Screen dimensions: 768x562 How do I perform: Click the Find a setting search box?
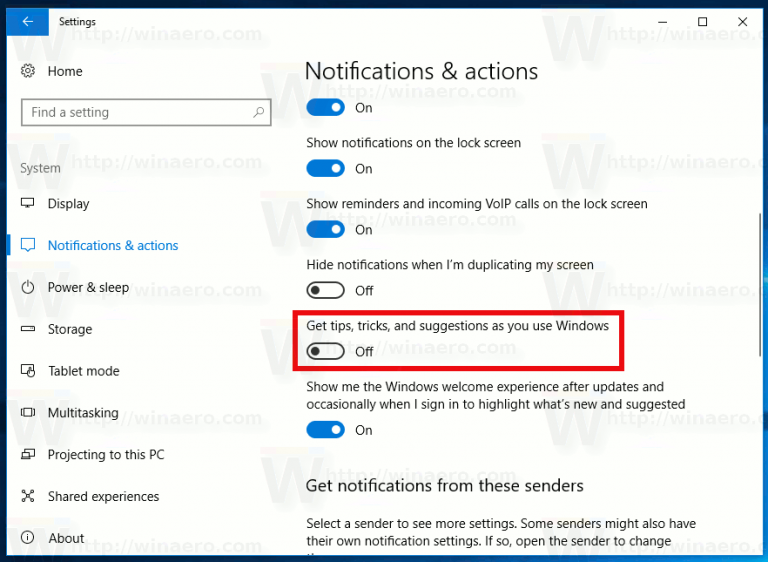pos(135,112)
